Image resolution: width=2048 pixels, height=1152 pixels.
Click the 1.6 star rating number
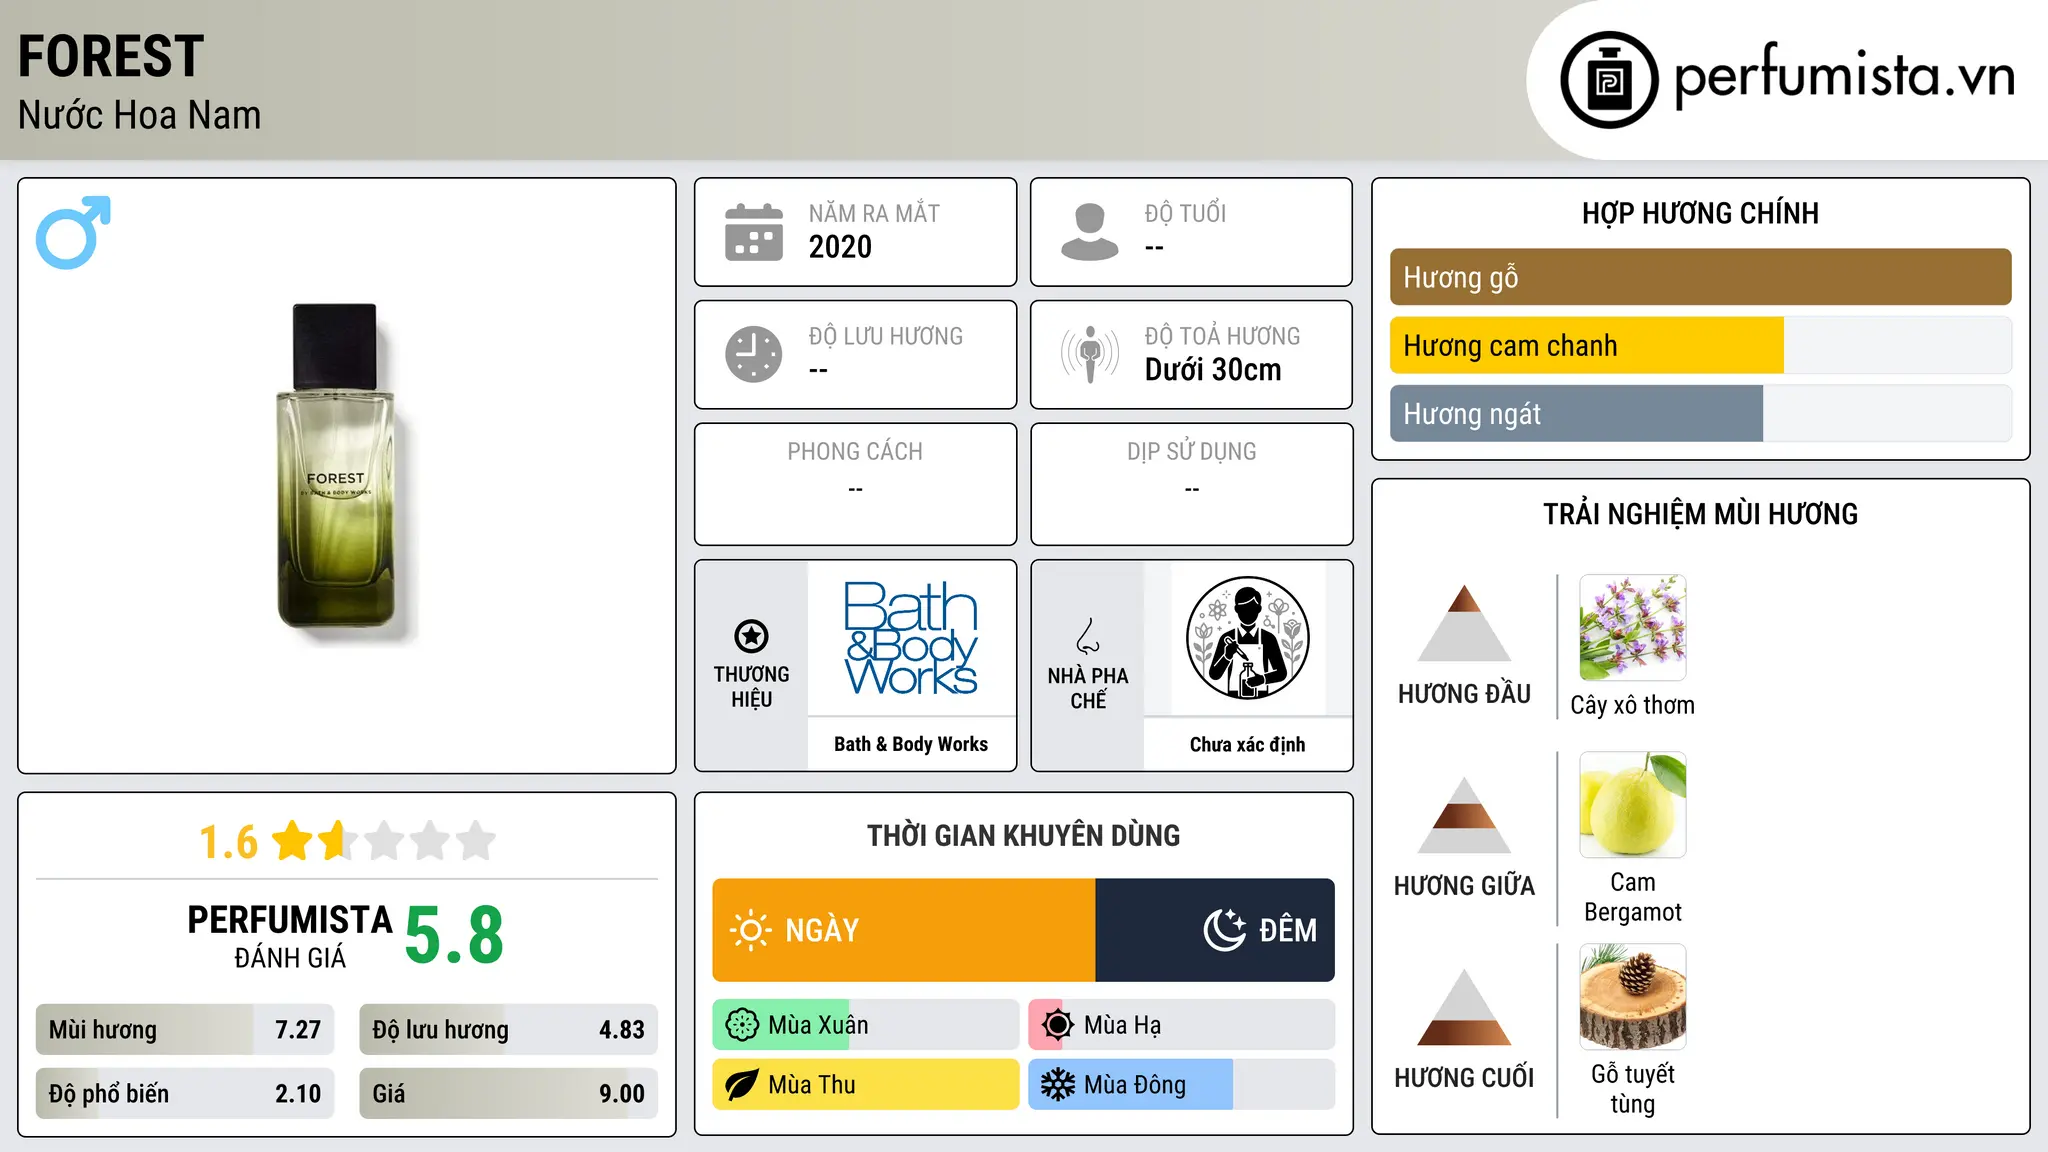(x=228, y=842)
